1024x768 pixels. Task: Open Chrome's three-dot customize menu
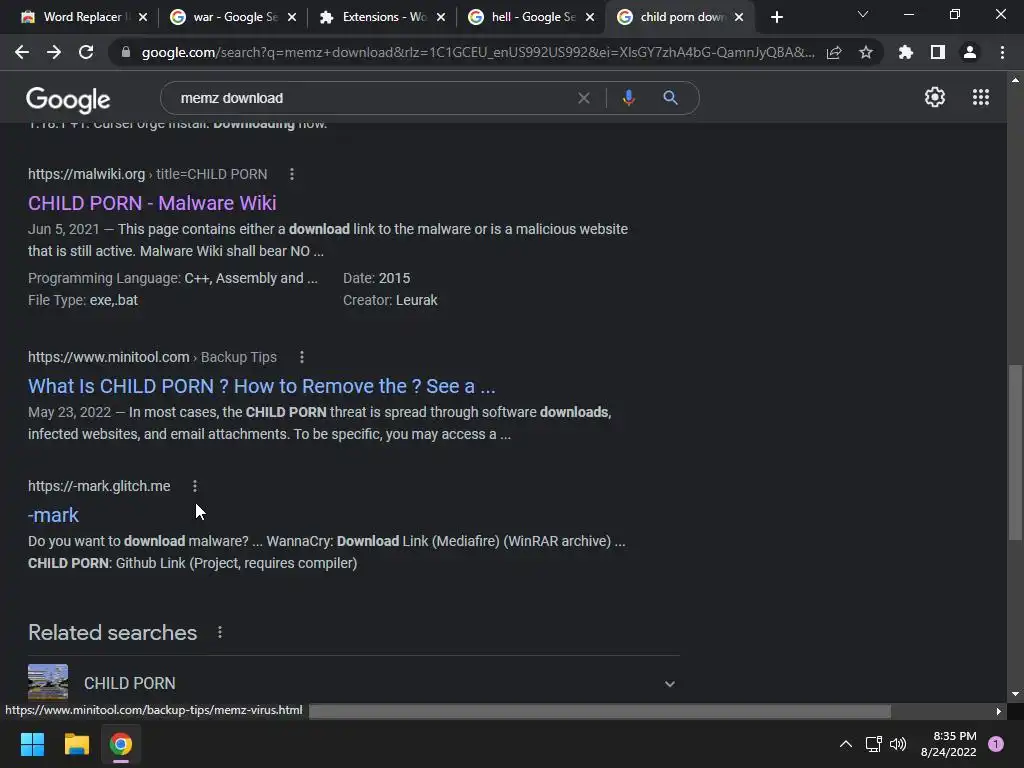[1002, 52]
